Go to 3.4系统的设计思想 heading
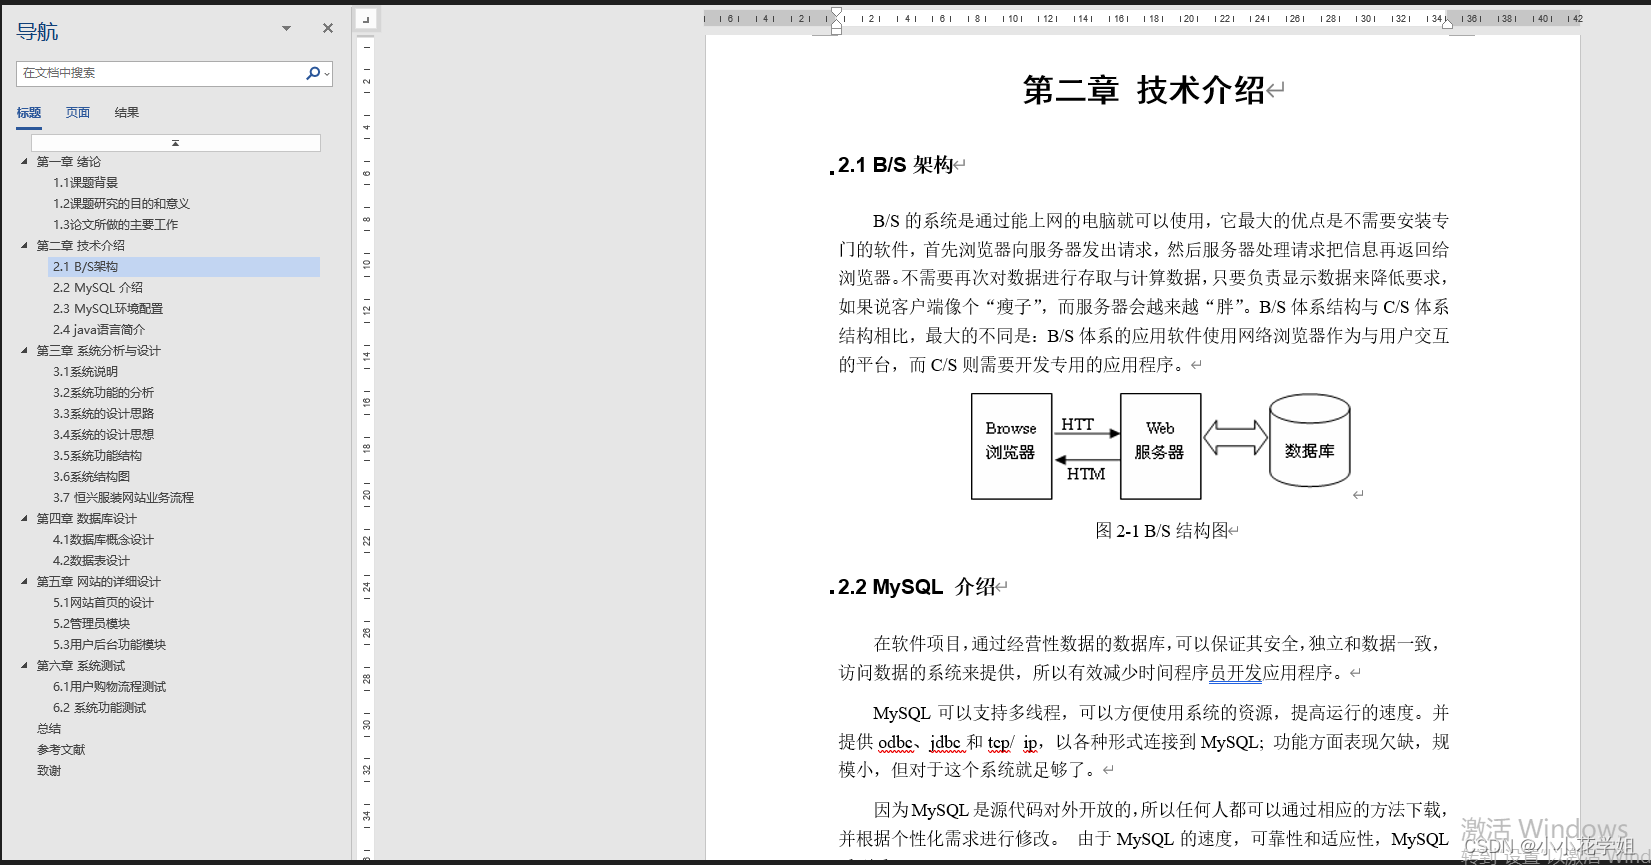 coord(104,435)
